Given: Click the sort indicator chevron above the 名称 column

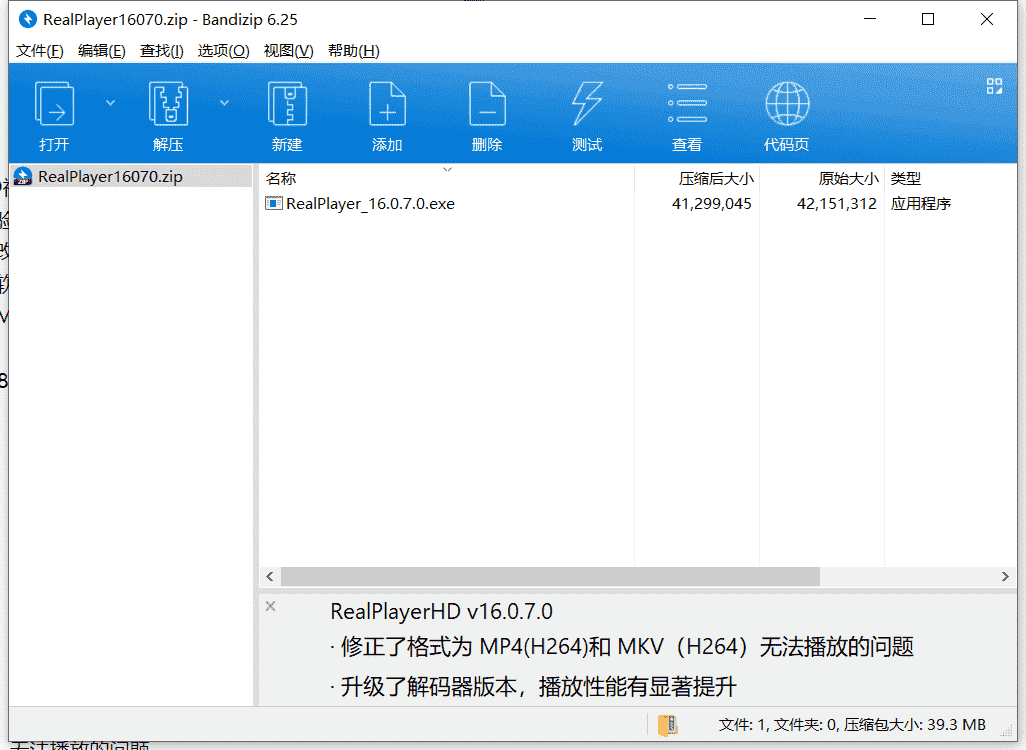Looking at the screenshot, I should click(448, 170).
